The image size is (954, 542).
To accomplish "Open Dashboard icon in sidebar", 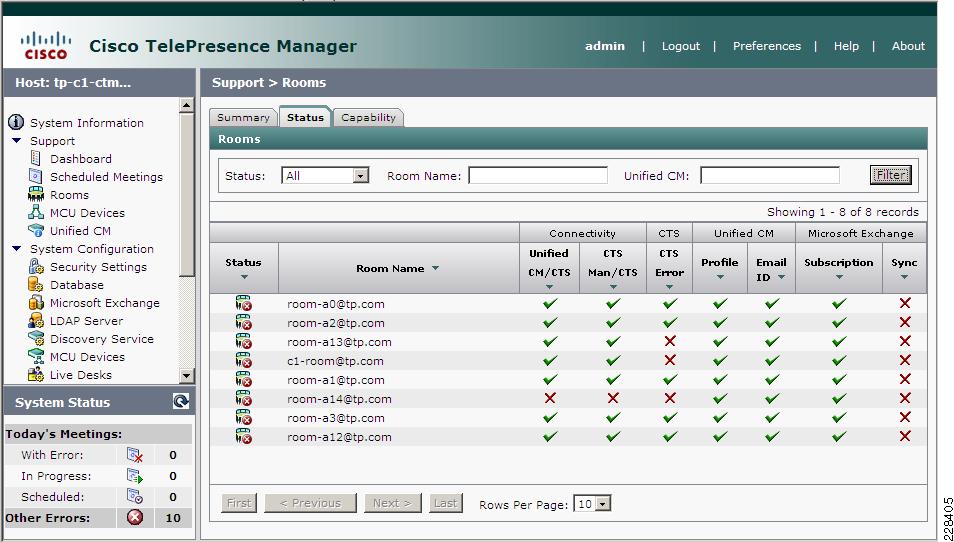I will pos(36,158).
